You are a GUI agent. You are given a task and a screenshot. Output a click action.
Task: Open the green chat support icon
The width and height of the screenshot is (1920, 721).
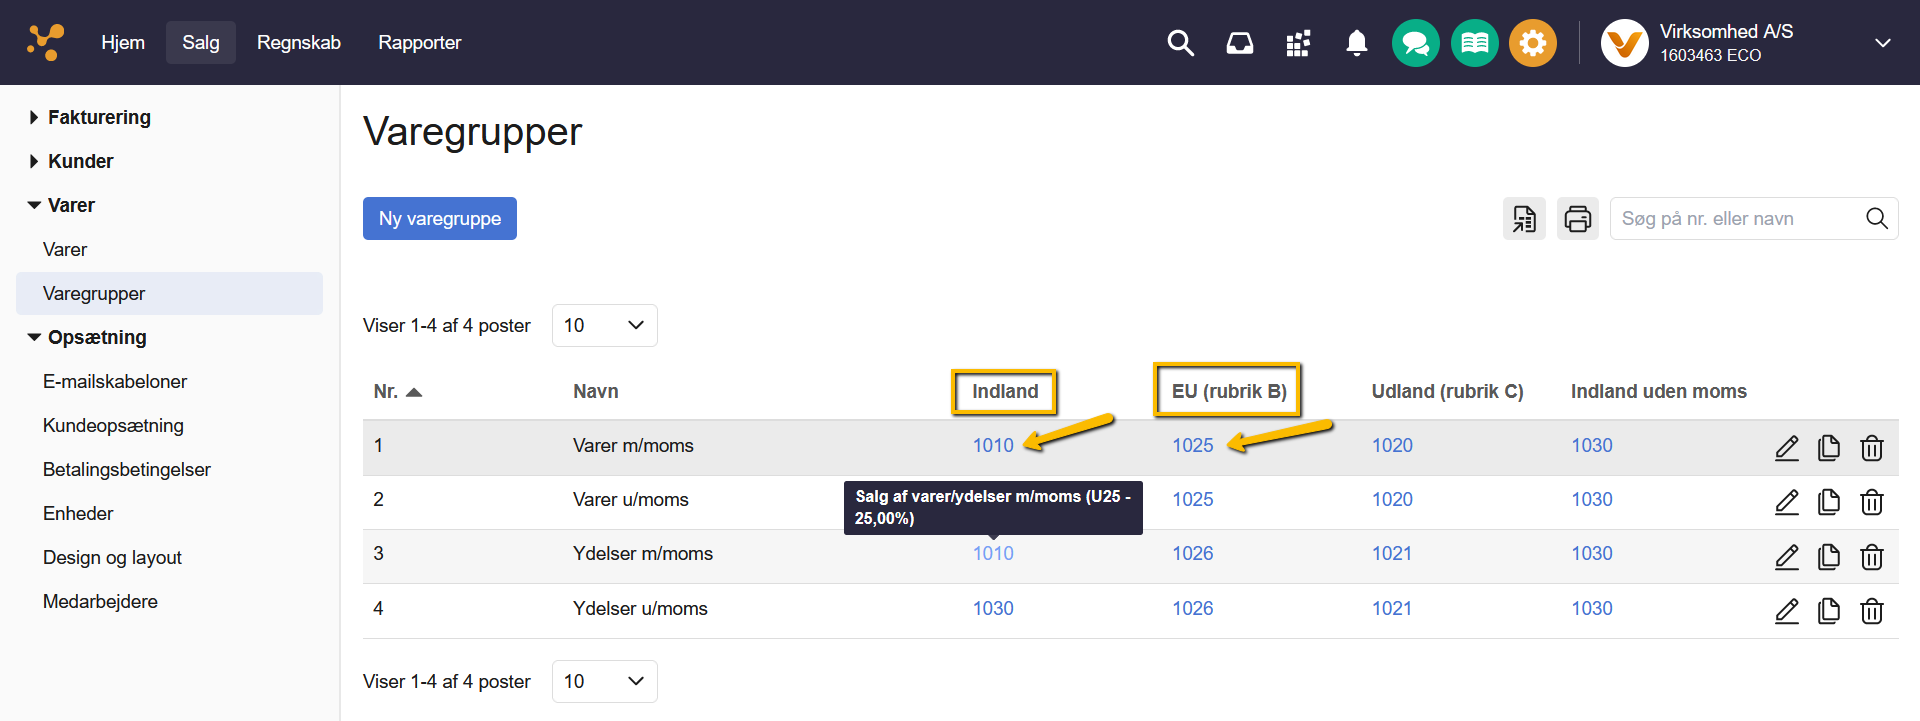pos(1415,43)
